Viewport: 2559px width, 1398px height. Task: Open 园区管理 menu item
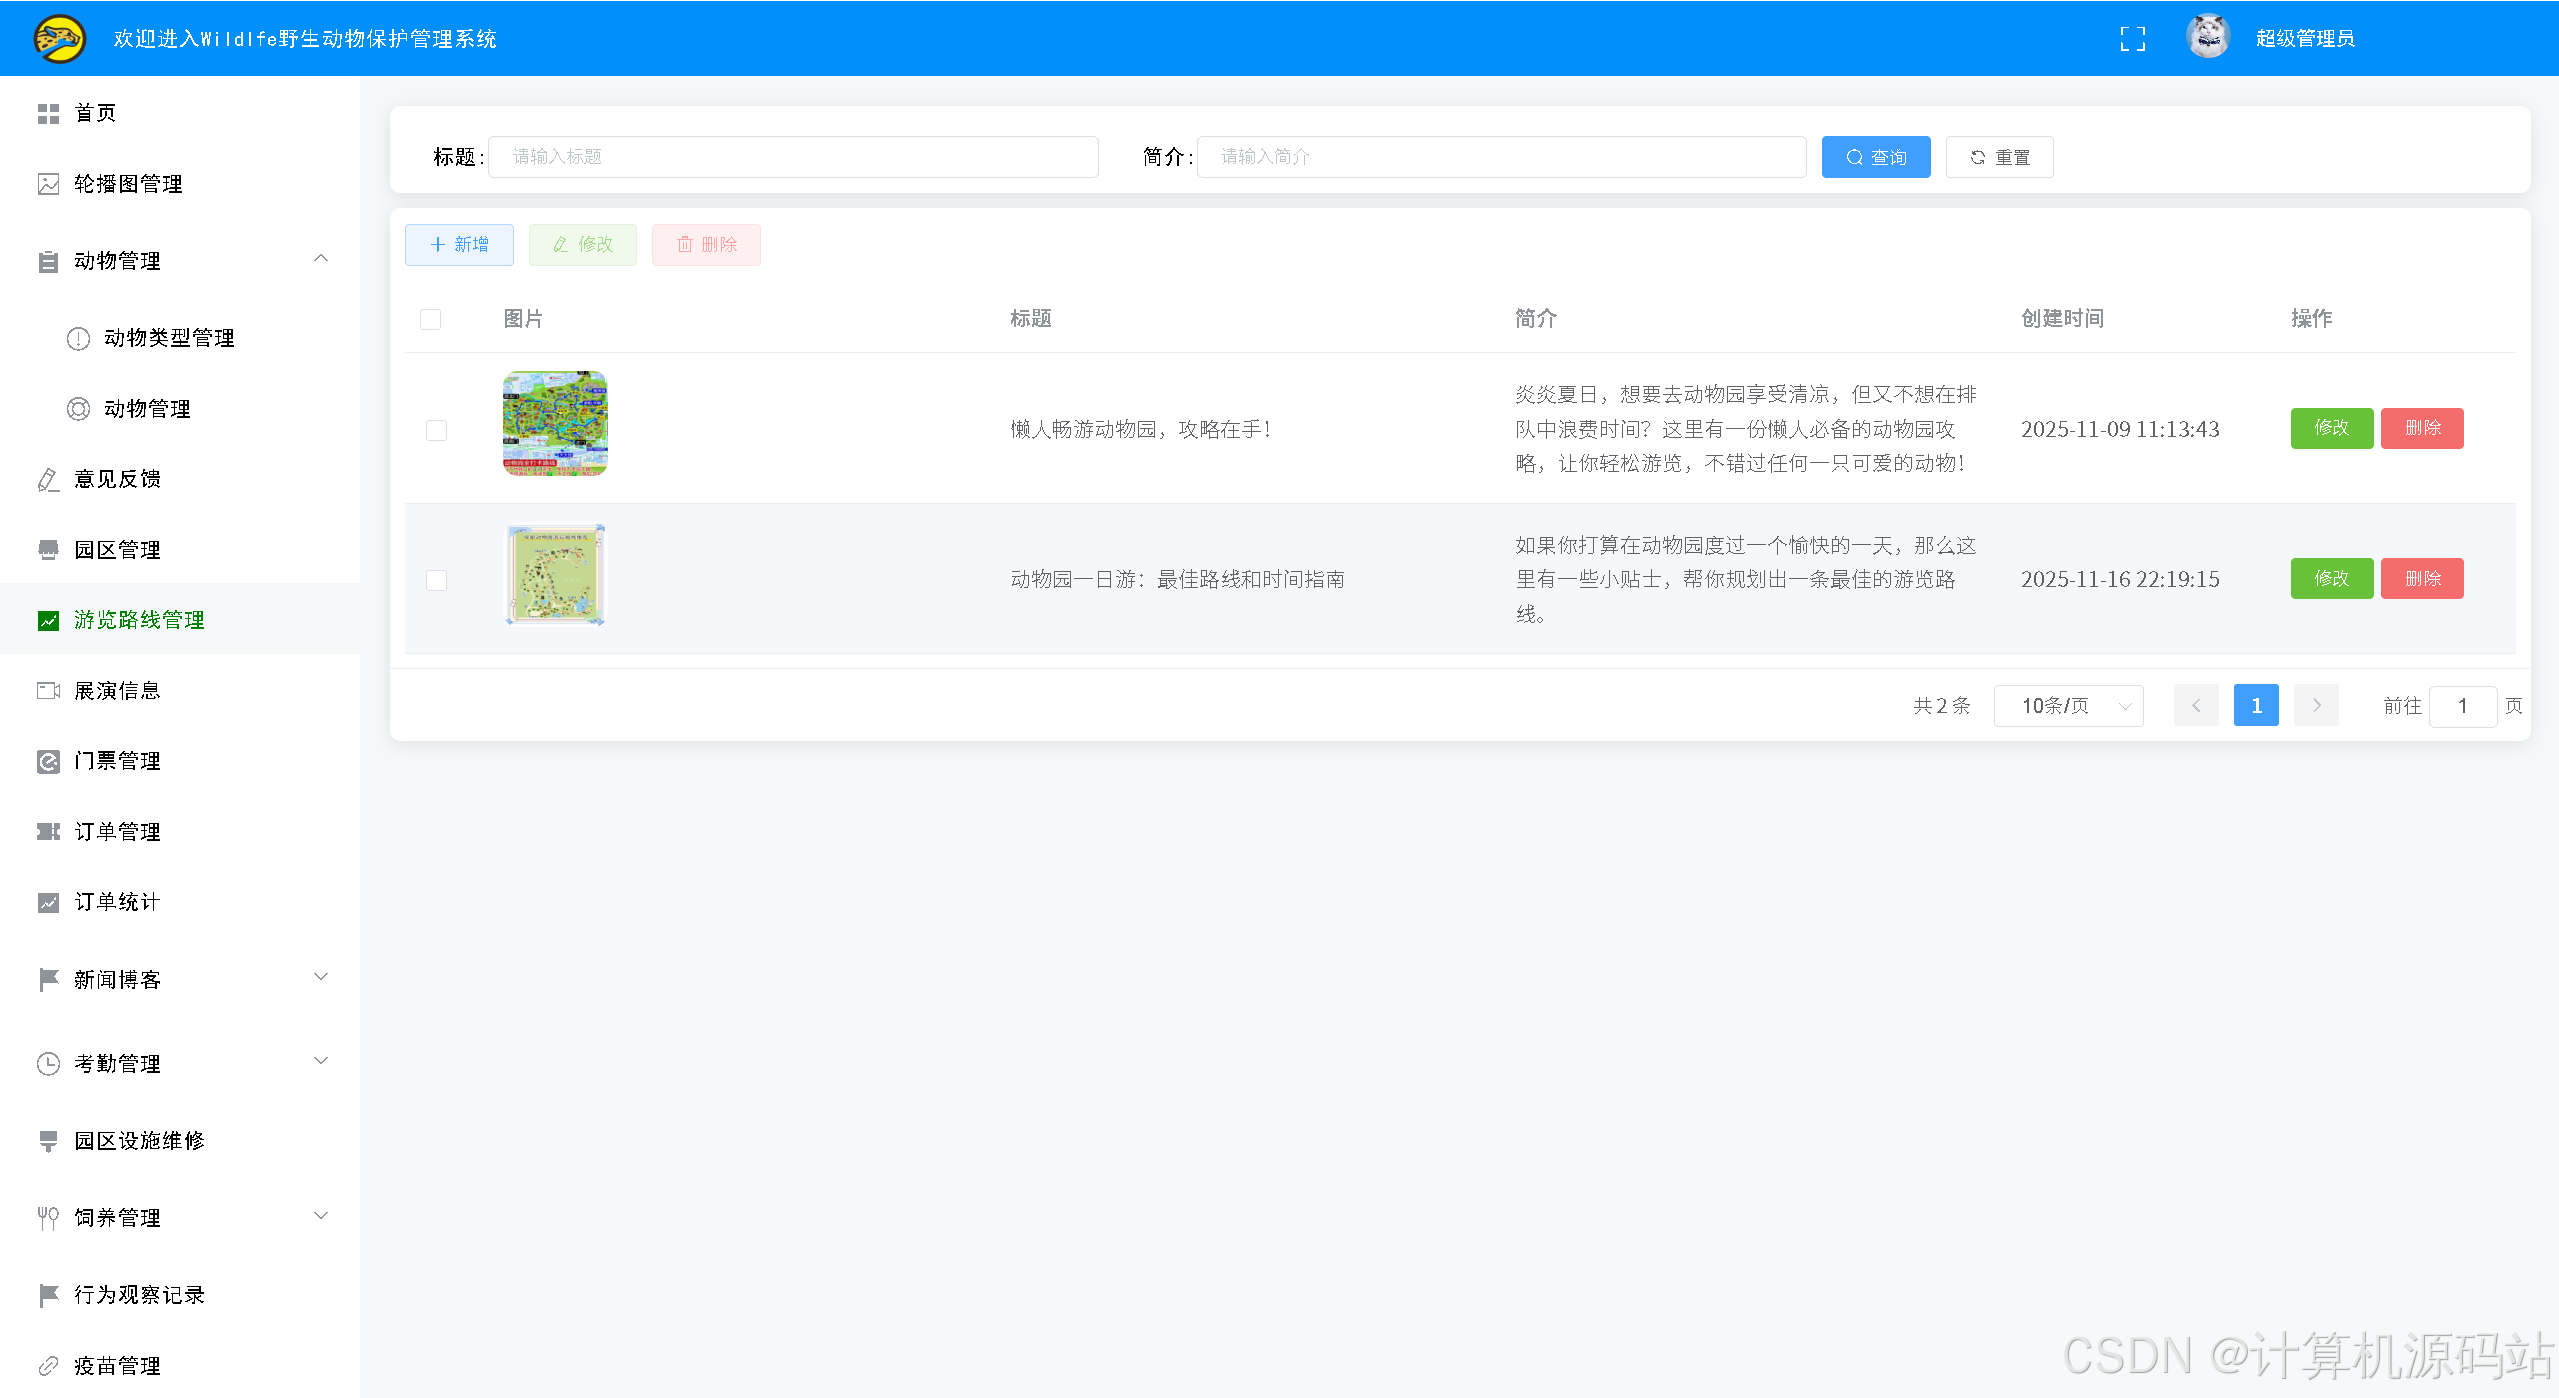pos(180,550)
